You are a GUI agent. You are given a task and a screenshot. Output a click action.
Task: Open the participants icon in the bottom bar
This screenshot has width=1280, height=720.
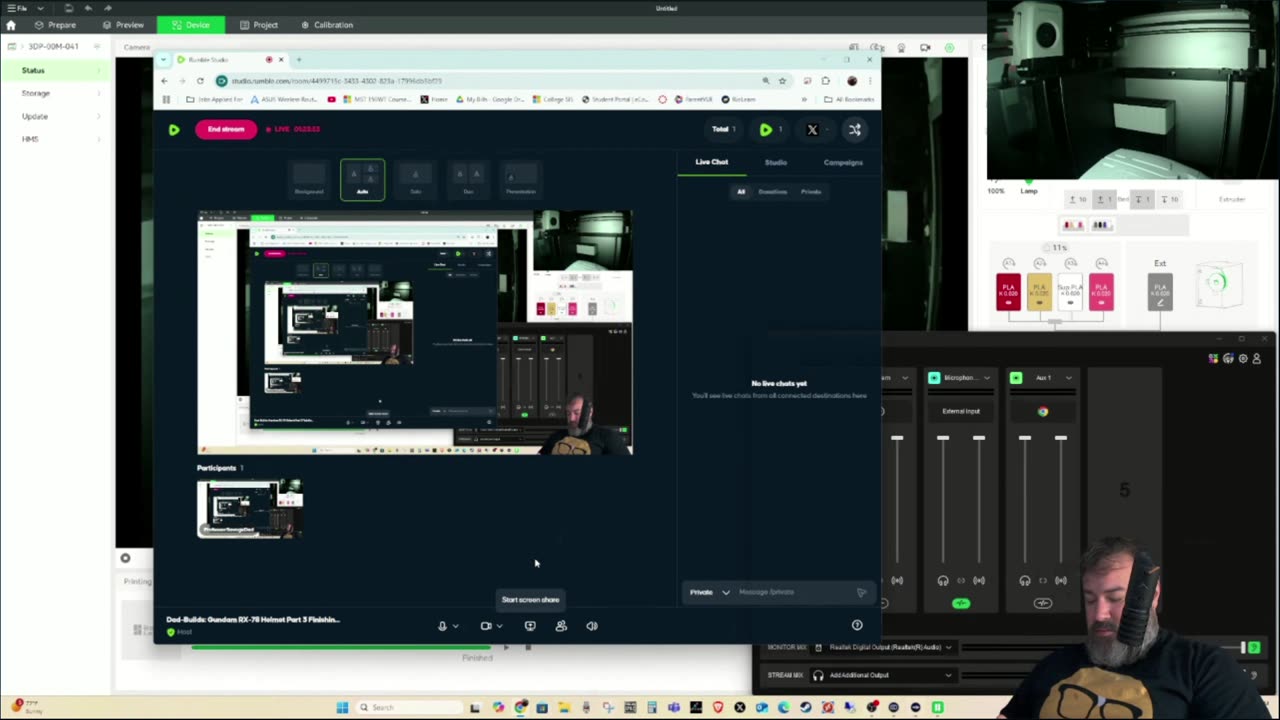[x=561, y=626]
